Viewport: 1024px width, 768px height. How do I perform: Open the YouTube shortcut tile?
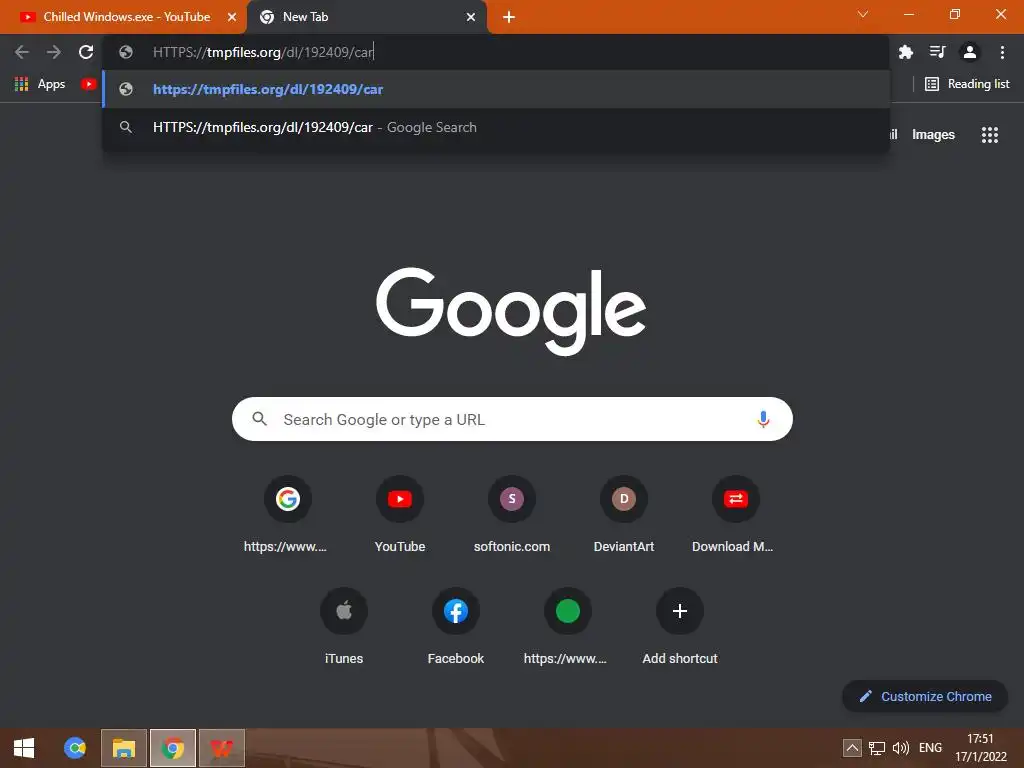[400, 515]
